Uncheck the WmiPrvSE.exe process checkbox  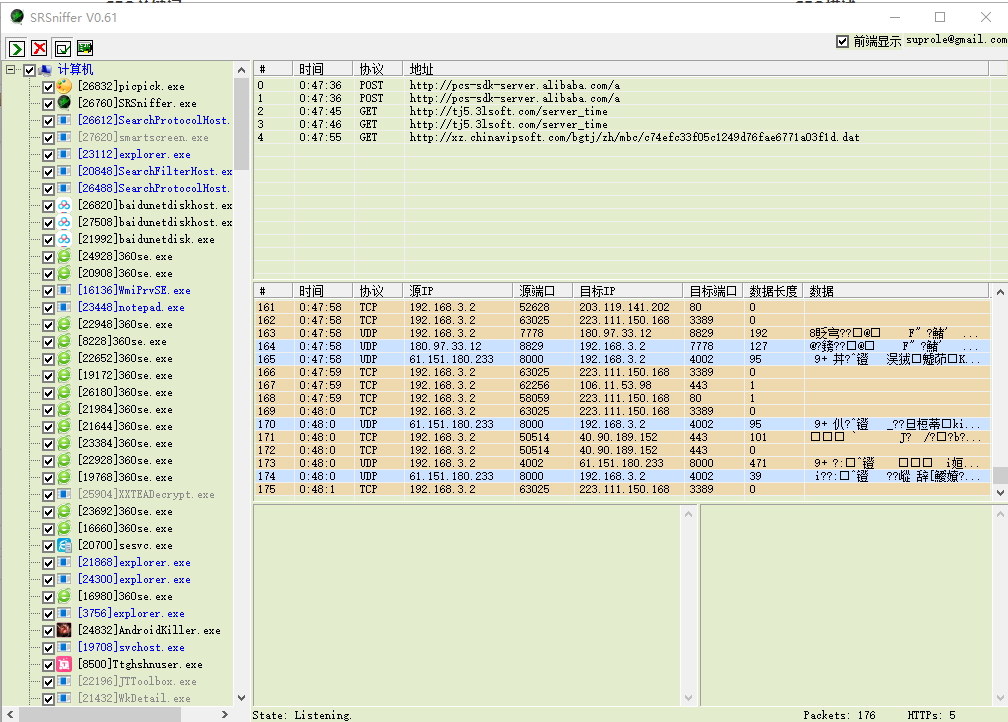48,290
